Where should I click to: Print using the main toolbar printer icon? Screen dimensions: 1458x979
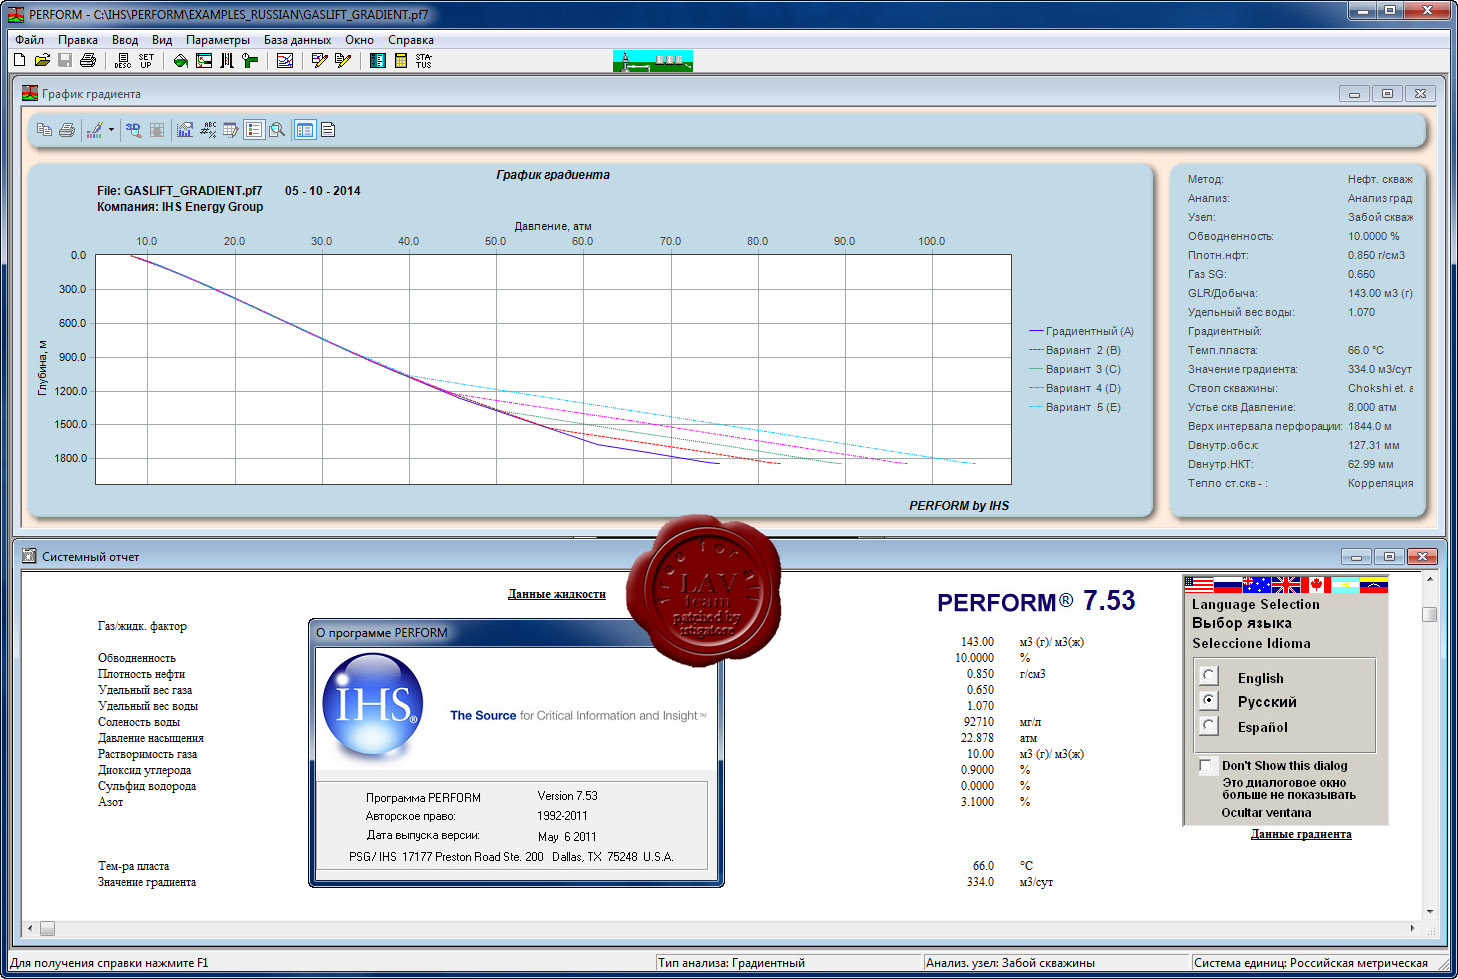(x=88, y=60)
